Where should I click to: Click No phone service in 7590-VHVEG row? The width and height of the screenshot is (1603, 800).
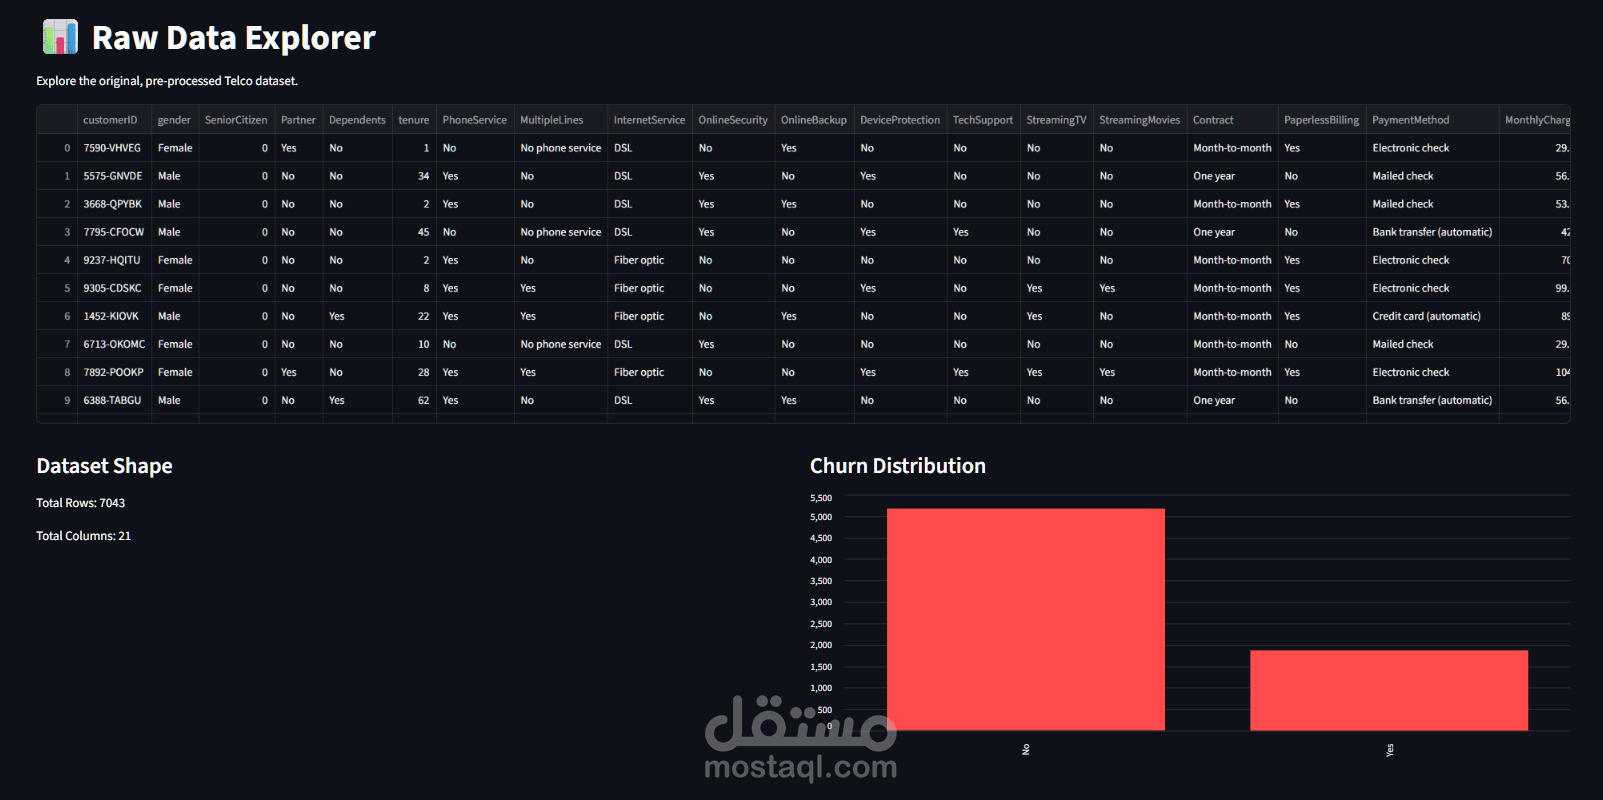[561, 148]
